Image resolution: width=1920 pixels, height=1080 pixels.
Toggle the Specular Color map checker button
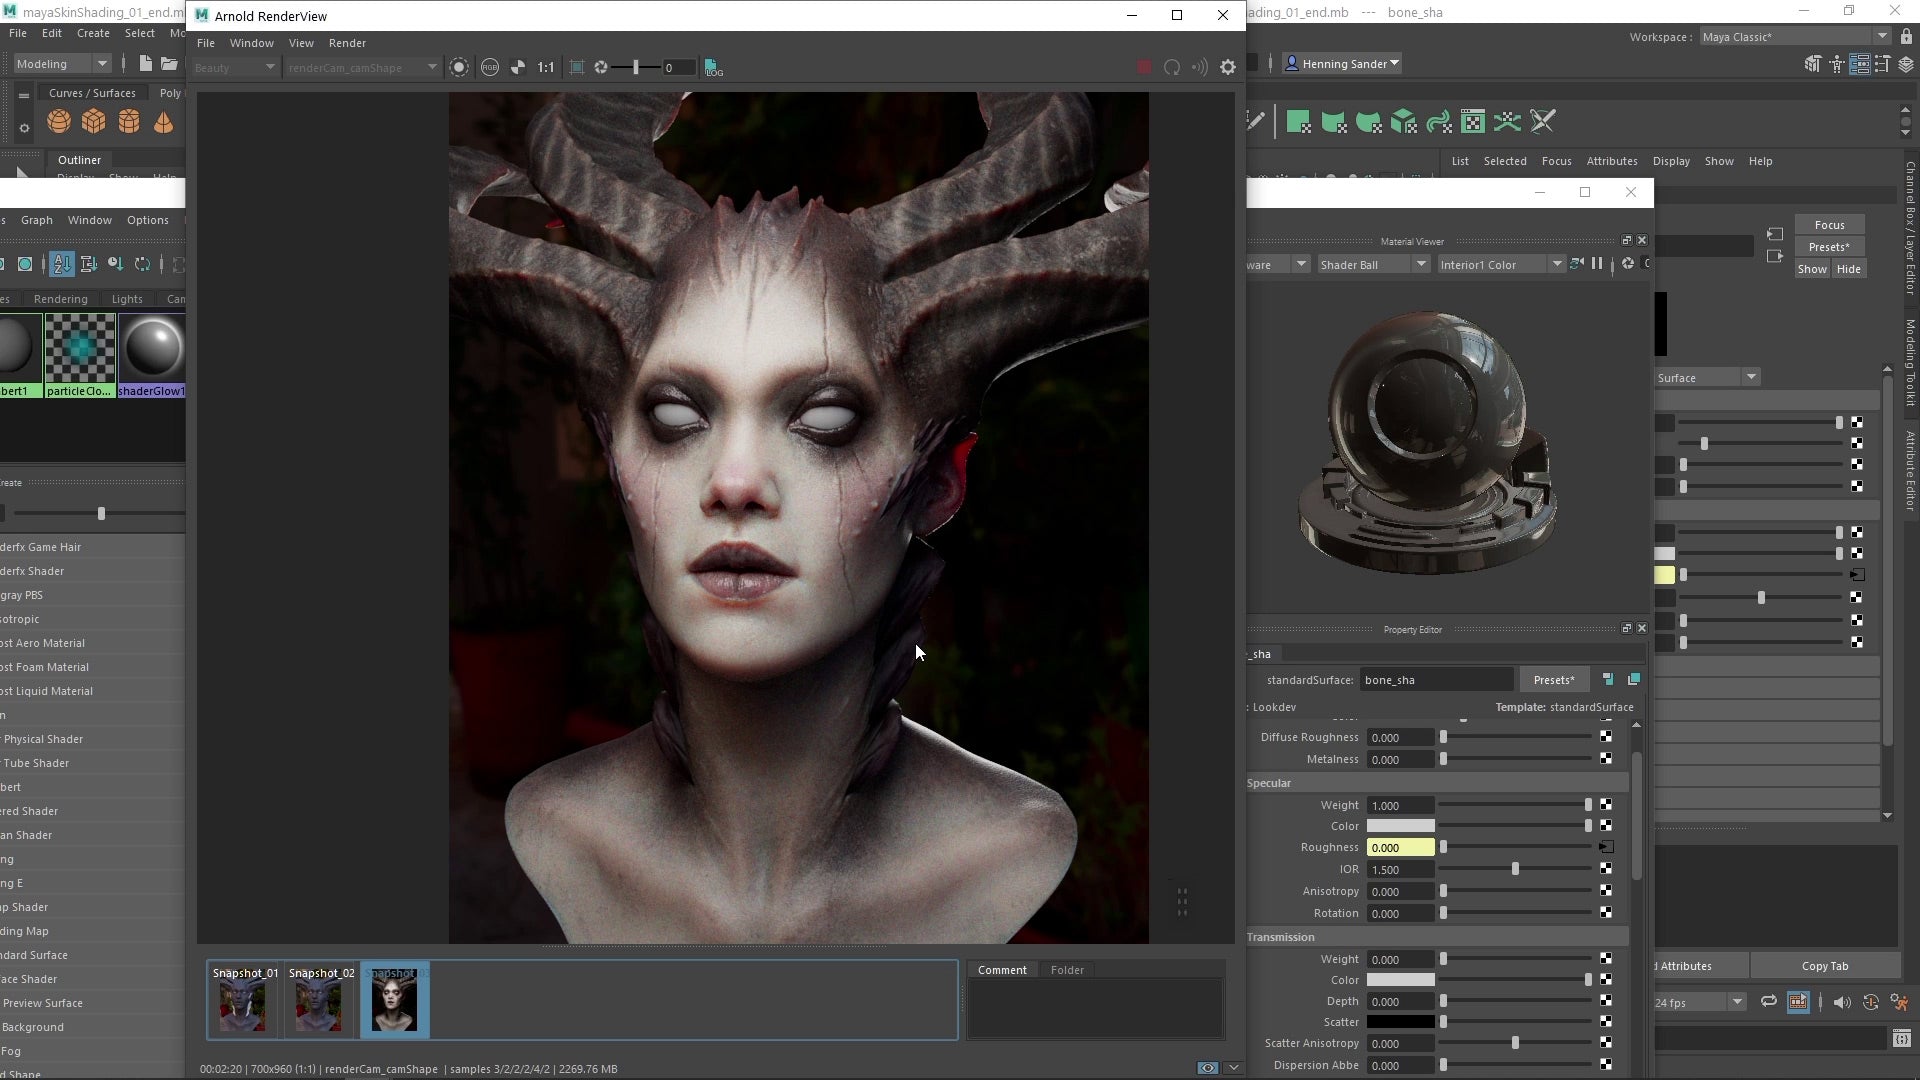point(1606,826)
